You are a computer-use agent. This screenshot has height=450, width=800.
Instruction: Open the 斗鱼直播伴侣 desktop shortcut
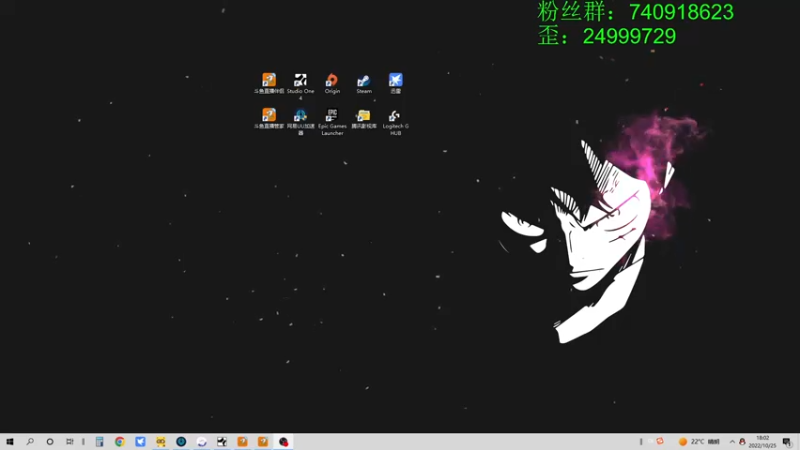(x=269, y=84)
